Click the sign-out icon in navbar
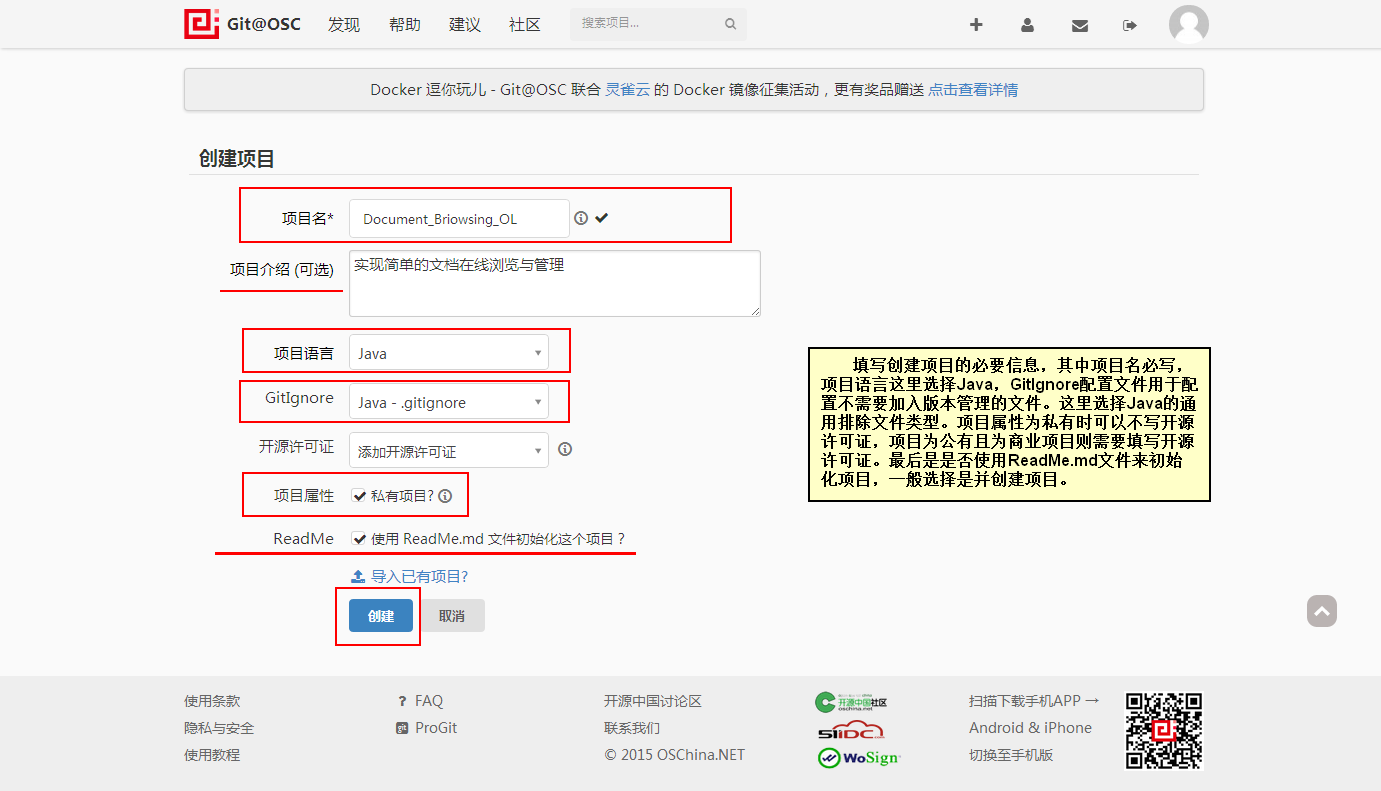This screenshot has width=1381, height=791. click(1130, 25)
